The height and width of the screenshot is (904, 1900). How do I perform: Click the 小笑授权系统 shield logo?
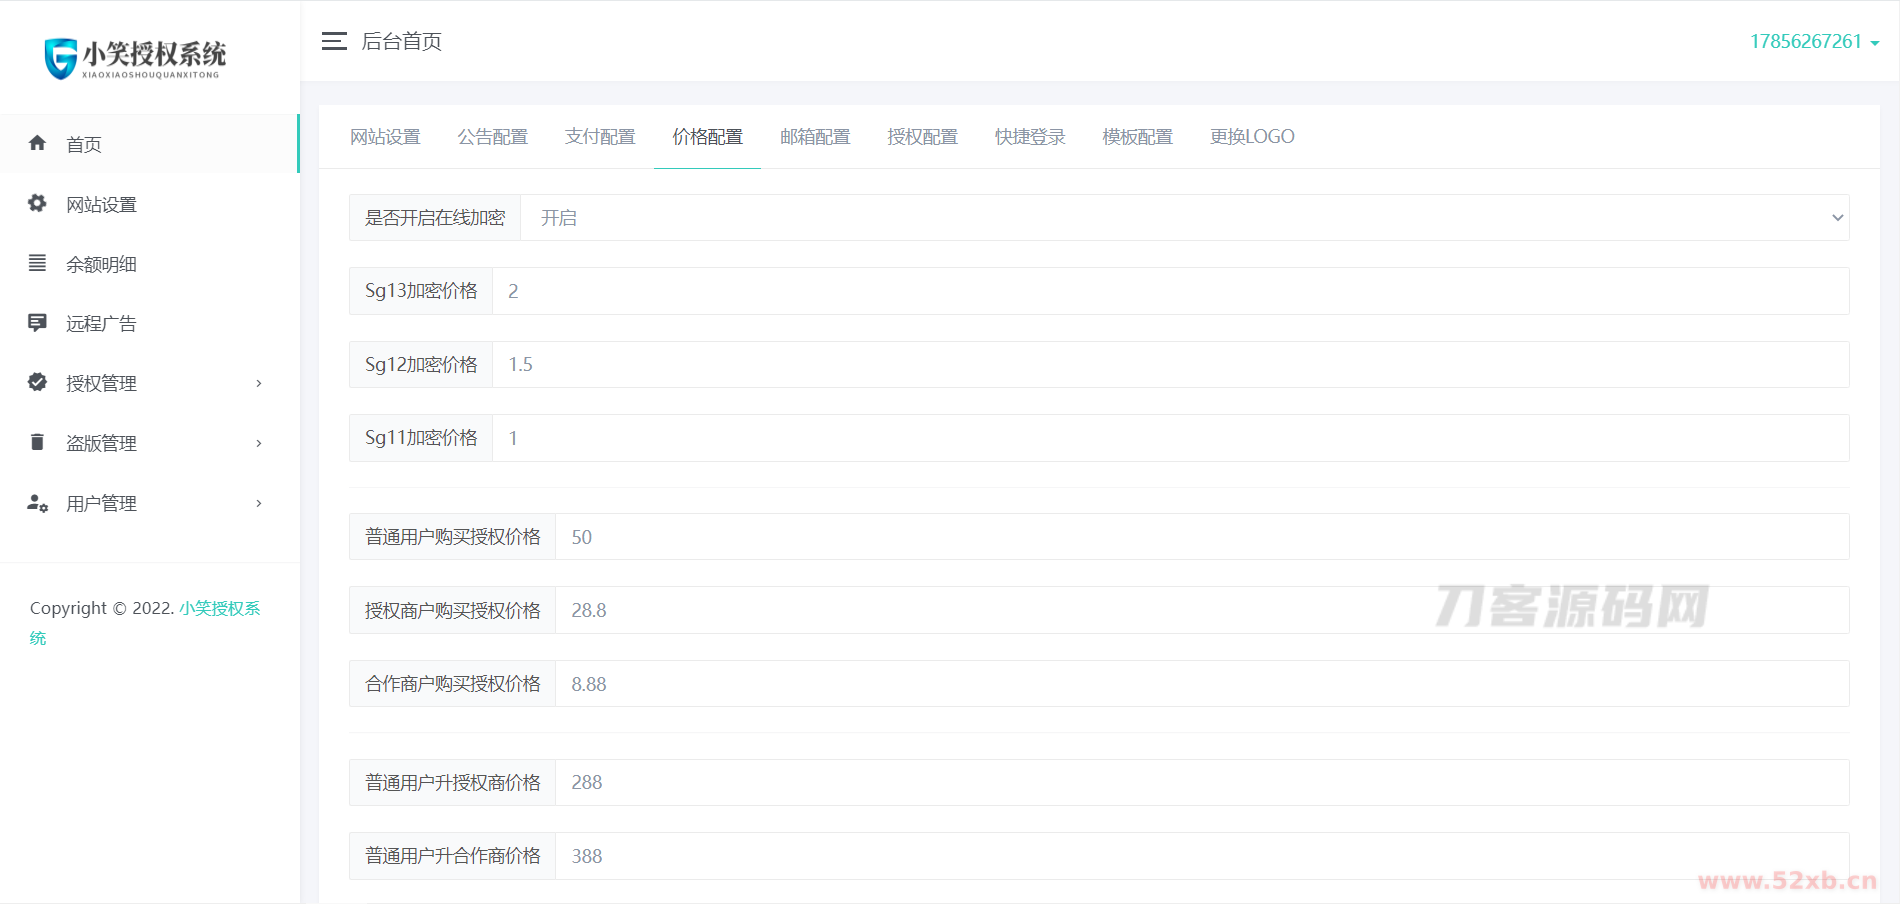click(x=61, y=58)
